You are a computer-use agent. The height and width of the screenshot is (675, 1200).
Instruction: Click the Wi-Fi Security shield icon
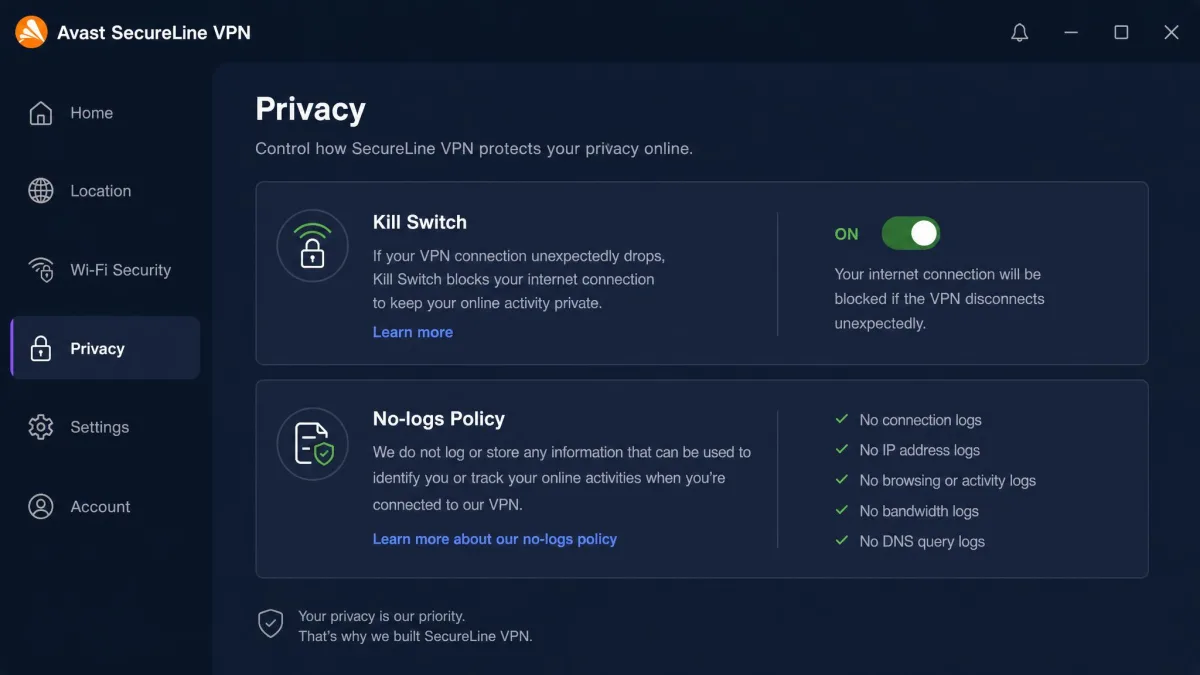[x=41, y=270]
